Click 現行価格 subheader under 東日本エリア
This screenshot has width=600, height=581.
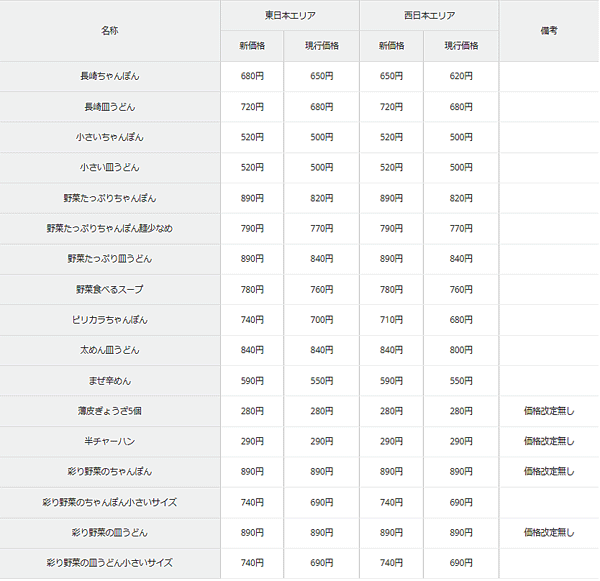(x=322, y=46)
